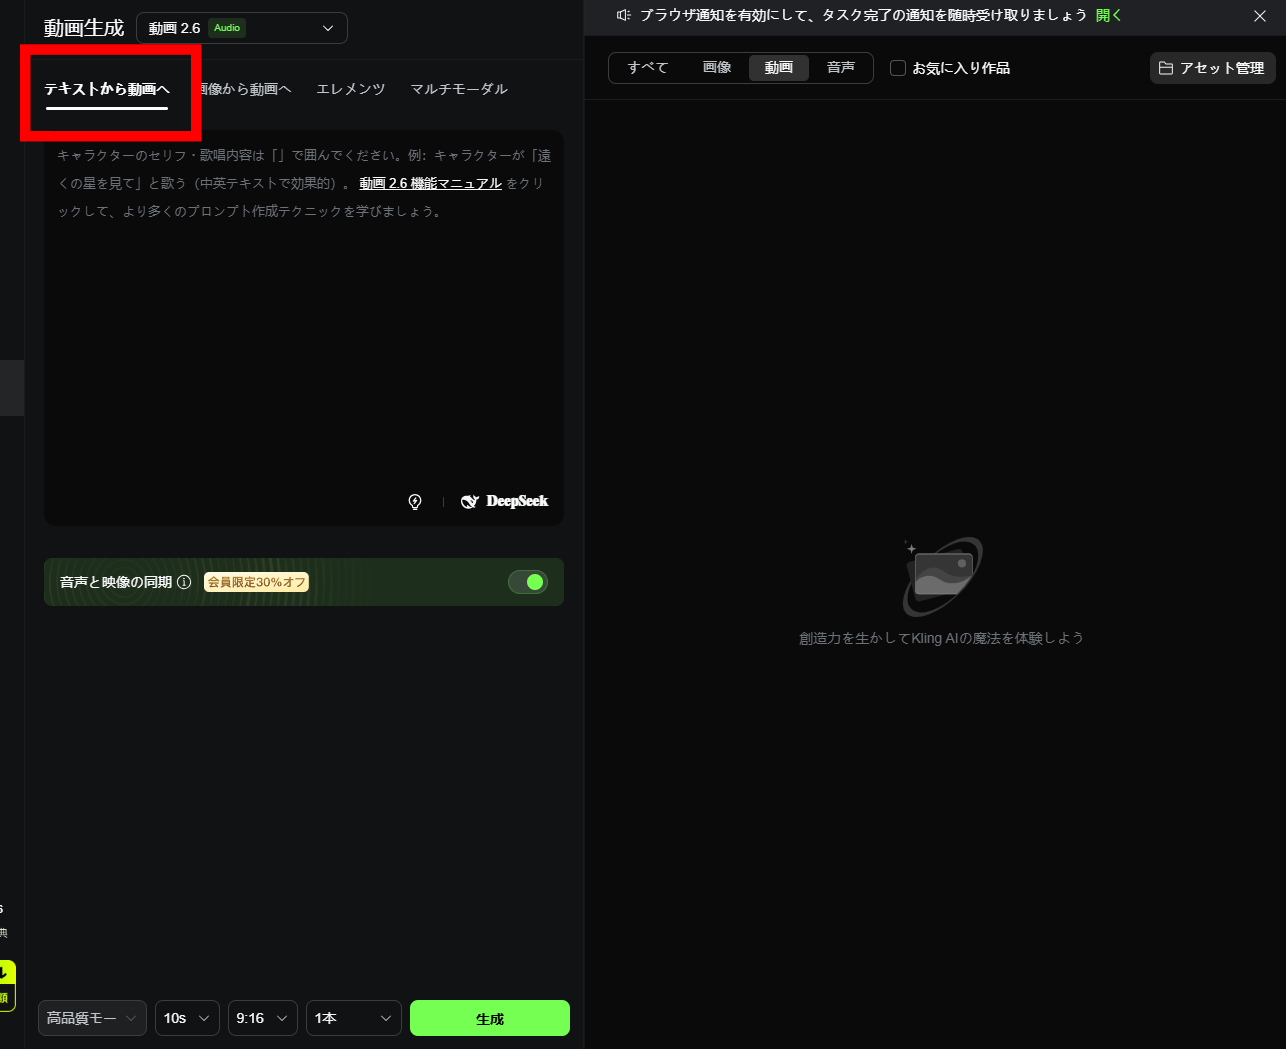1286x1049 pixels.
Task: Click the lightbulb prompt inspiration icon
Action: [x=415, y=502]
